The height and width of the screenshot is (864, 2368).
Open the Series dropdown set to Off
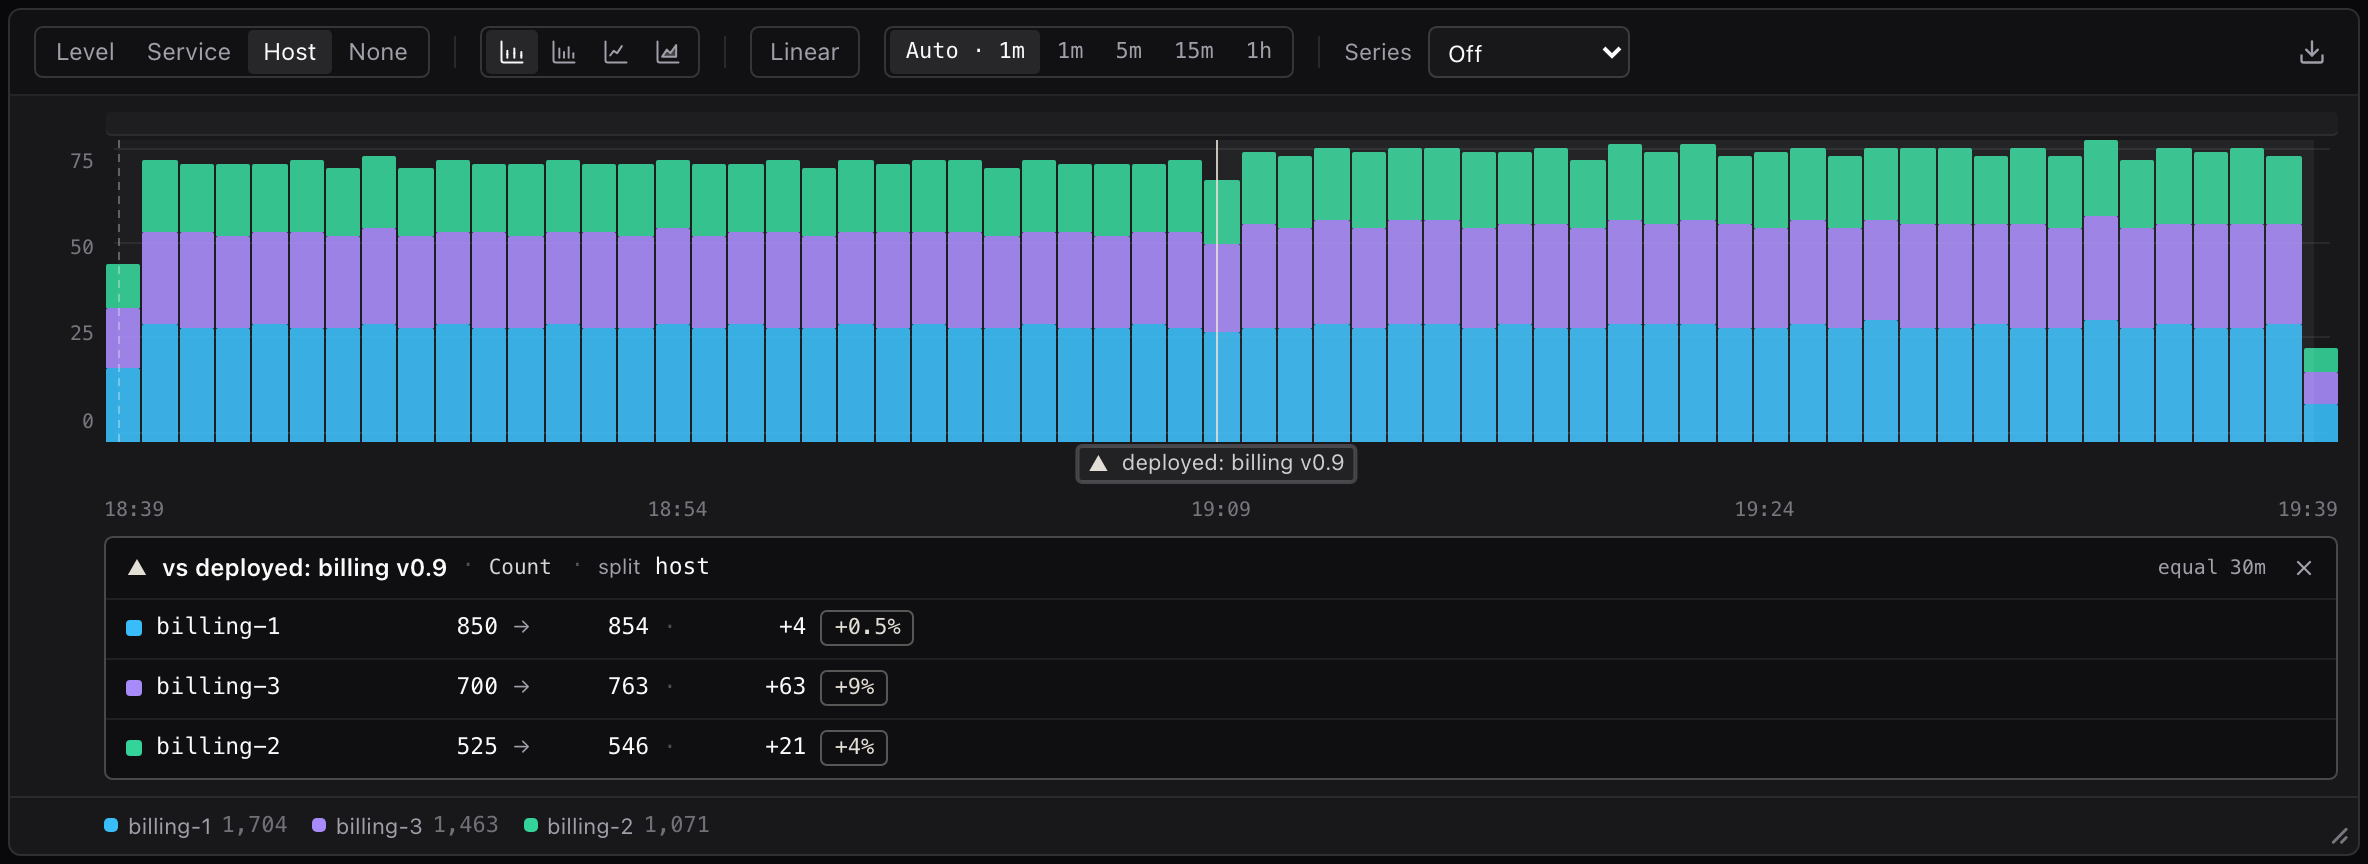1529,53
